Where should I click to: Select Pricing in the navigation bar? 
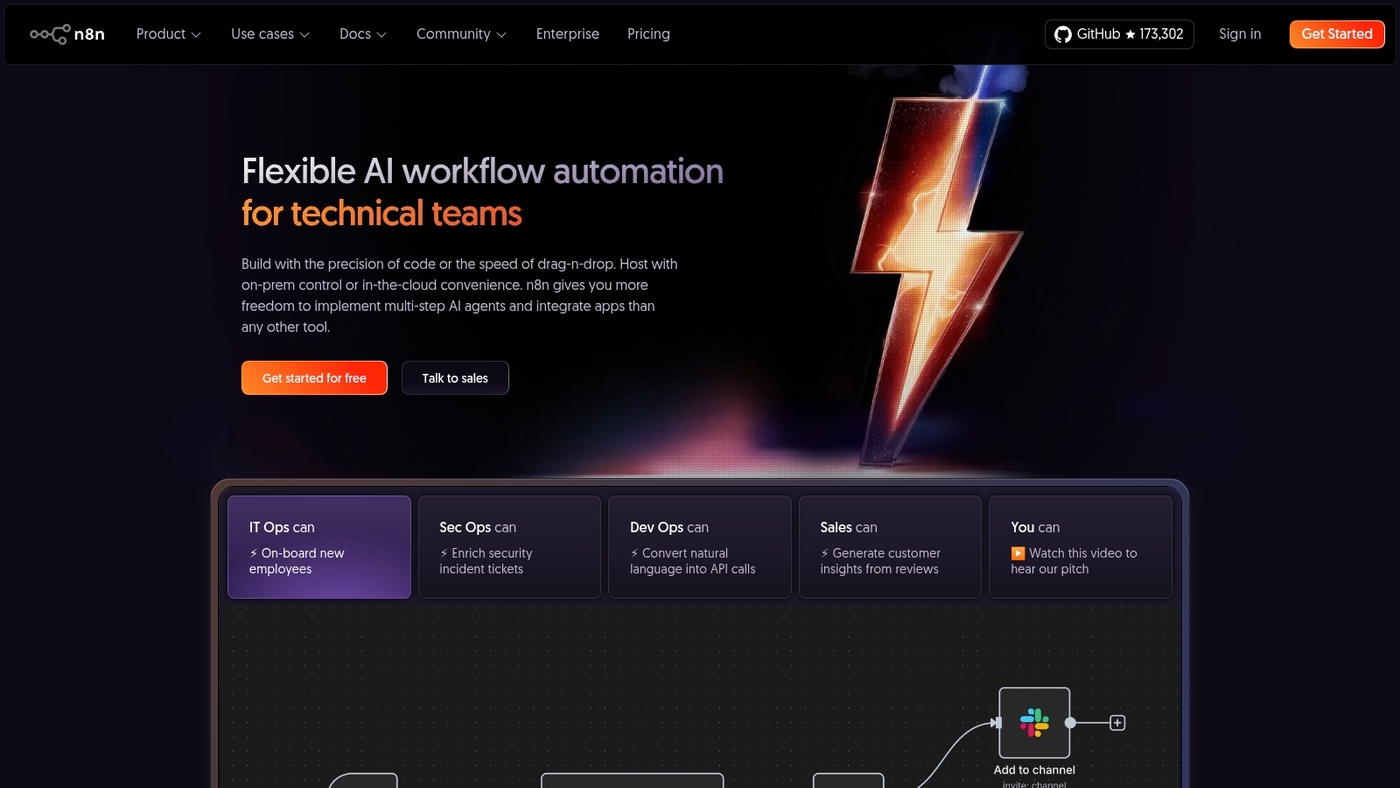click(648, 33)
